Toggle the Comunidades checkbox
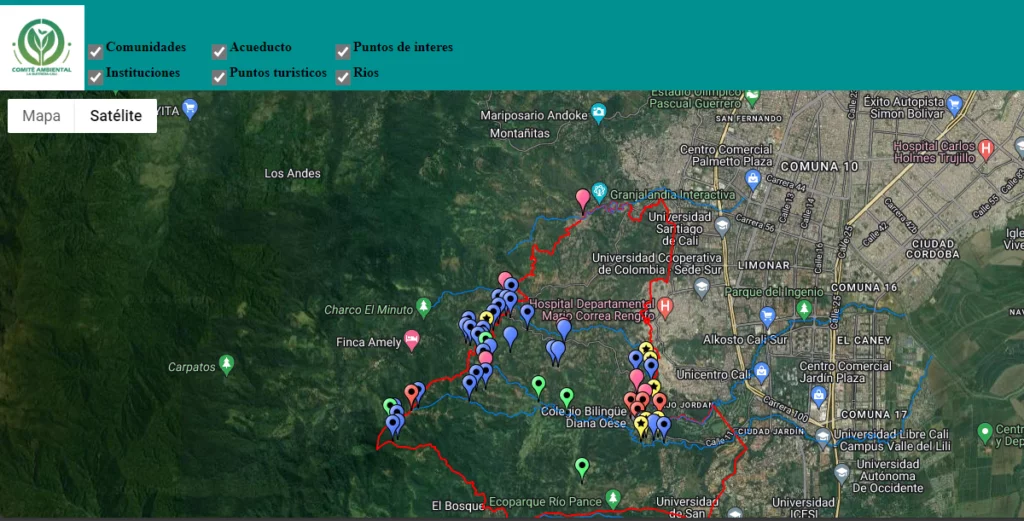 (96, 52)
